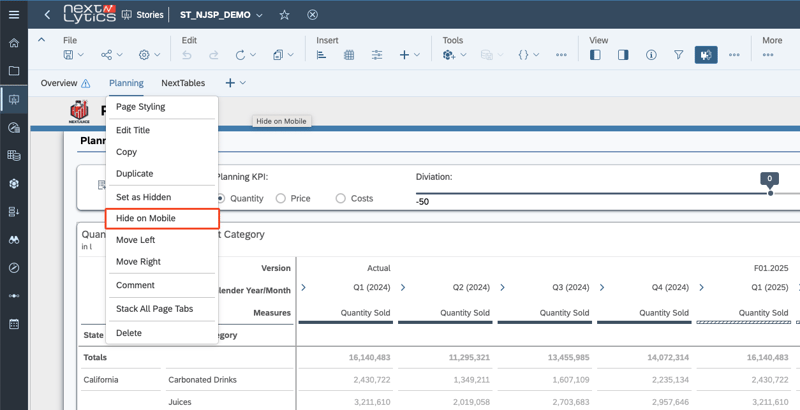Click Totals cell 16,140,483 under Q1 (2024)
The image size is (800, 410).
(370, 357)
